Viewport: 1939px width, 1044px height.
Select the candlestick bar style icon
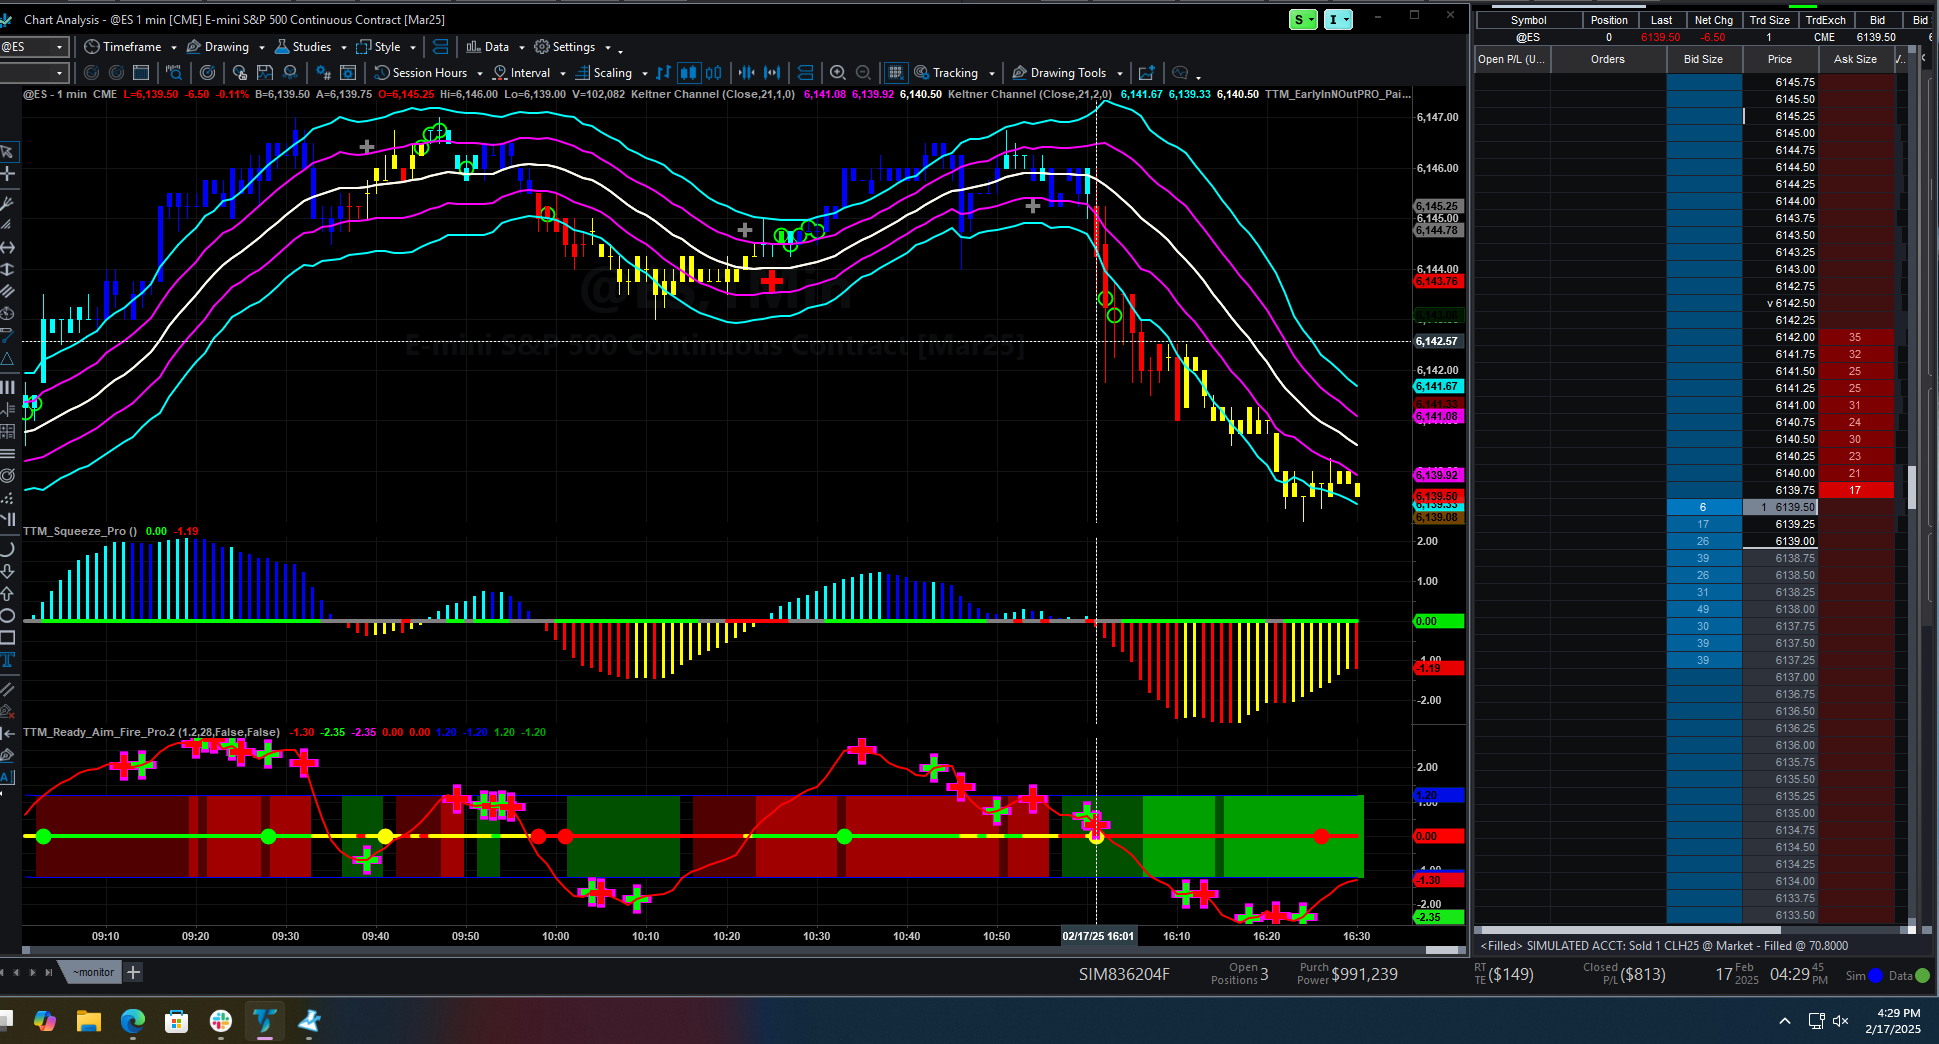[688, 73]
